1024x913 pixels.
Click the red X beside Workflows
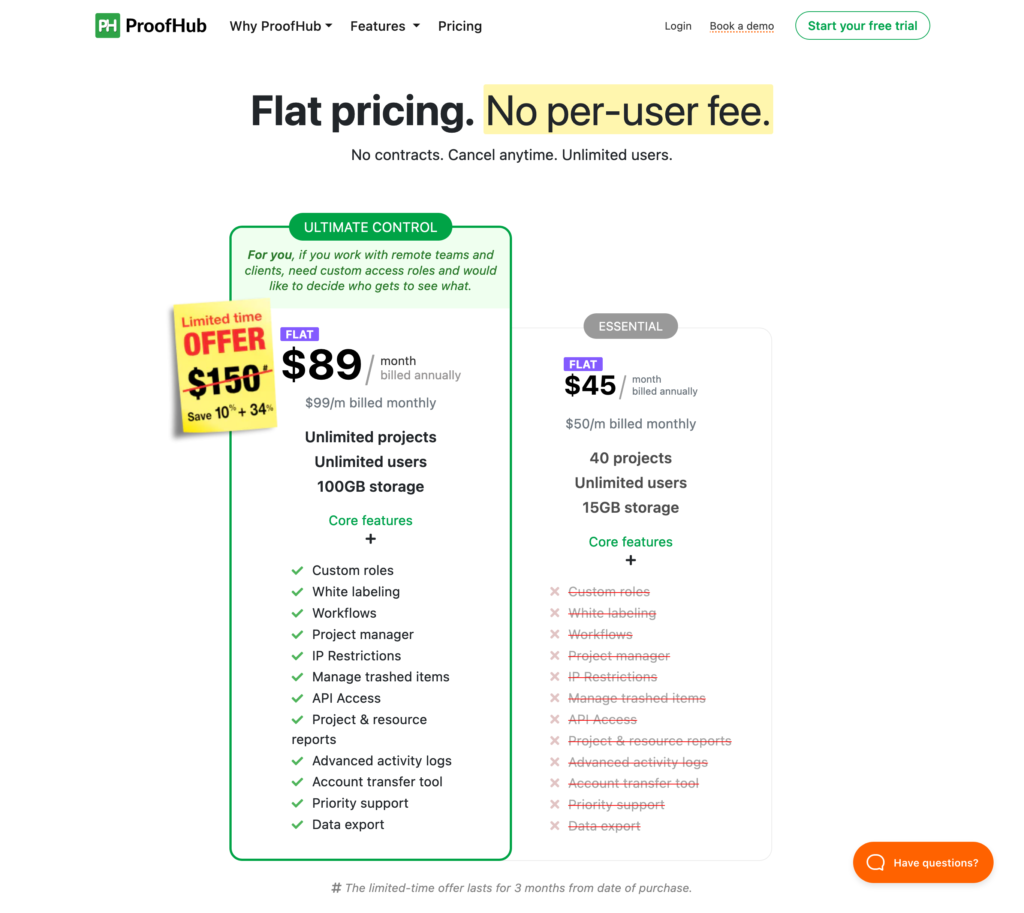pos(555,634)
